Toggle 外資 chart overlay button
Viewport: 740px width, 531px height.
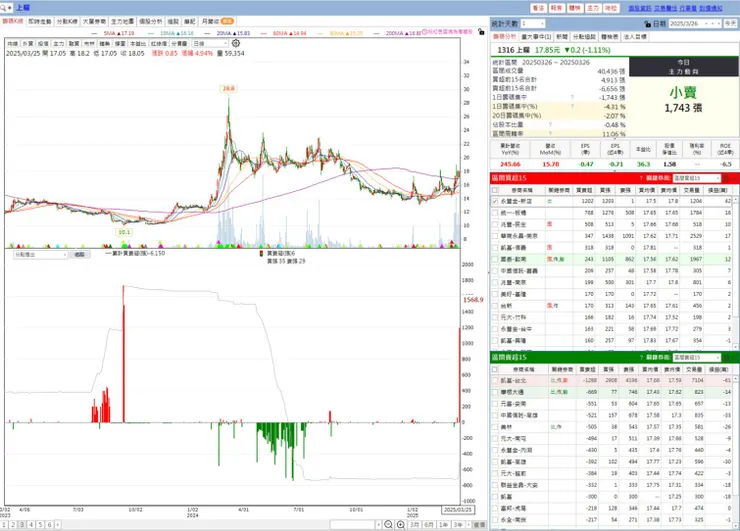point(28,43)
